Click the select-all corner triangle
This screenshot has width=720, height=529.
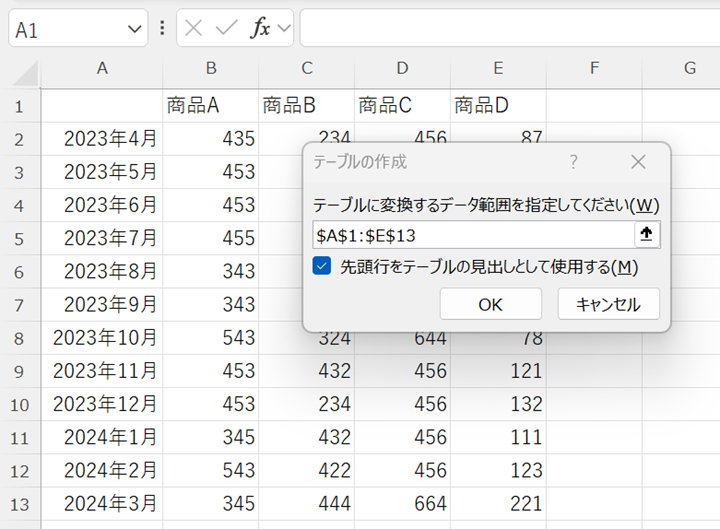tap(26, 73)
